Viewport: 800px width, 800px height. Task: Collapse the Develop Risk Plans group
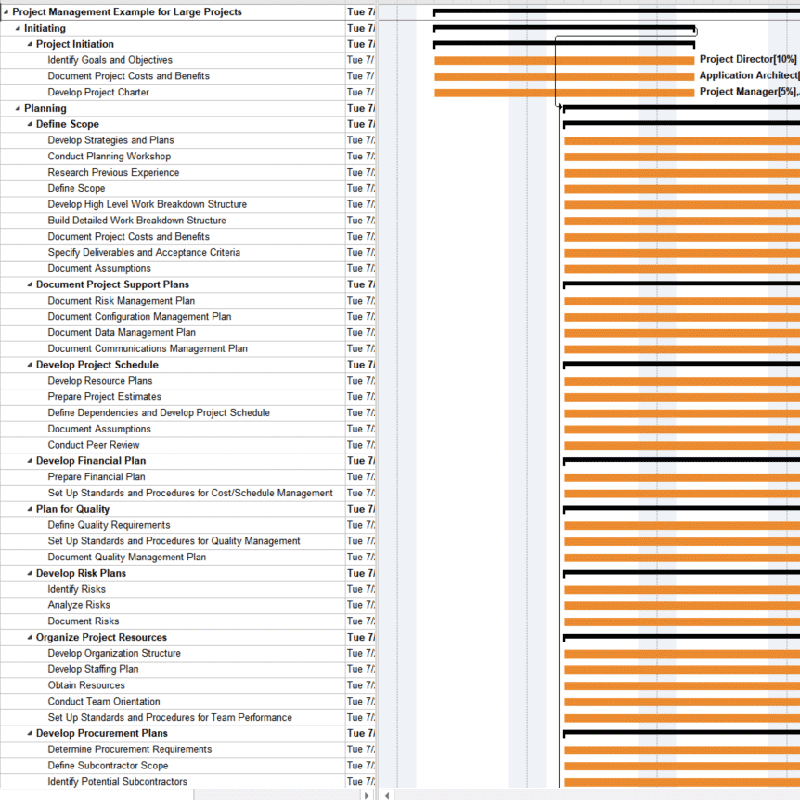30,573
